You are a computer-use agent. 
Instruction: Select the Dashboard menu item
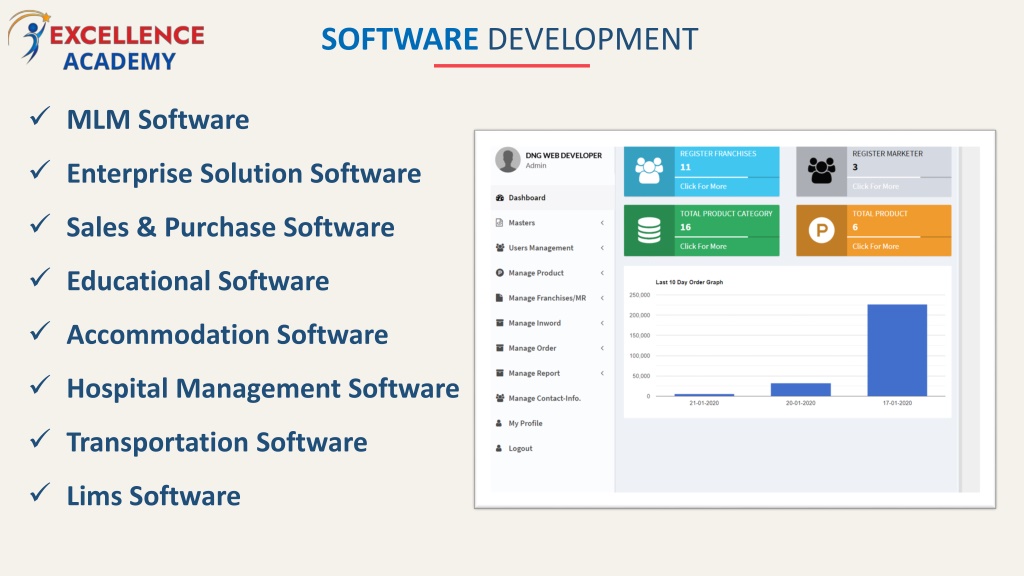coord(527,198)
